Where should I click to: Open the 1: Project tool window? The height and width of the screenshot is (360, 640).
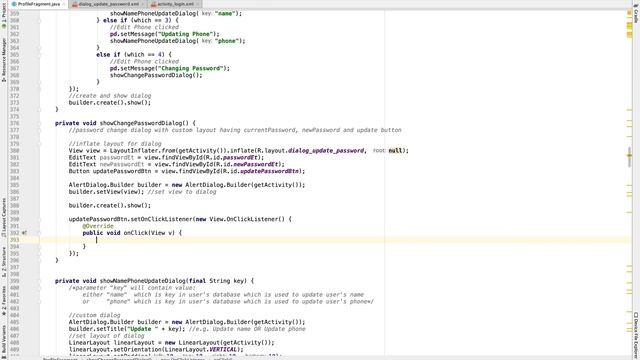coord(4,16)
